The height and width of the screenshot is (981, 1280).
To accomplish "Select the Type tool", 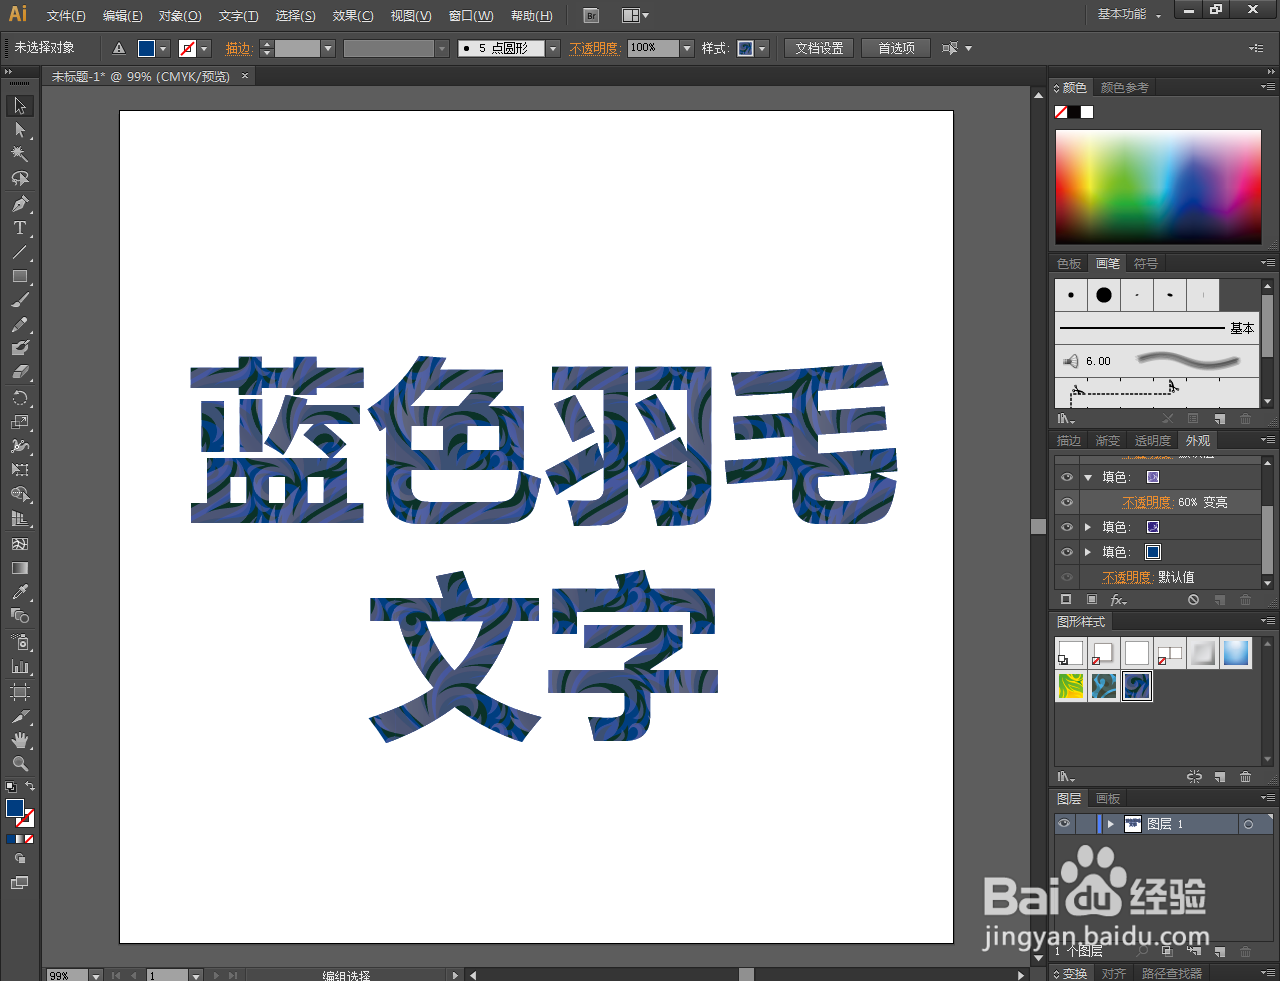I will pos(21,228).
